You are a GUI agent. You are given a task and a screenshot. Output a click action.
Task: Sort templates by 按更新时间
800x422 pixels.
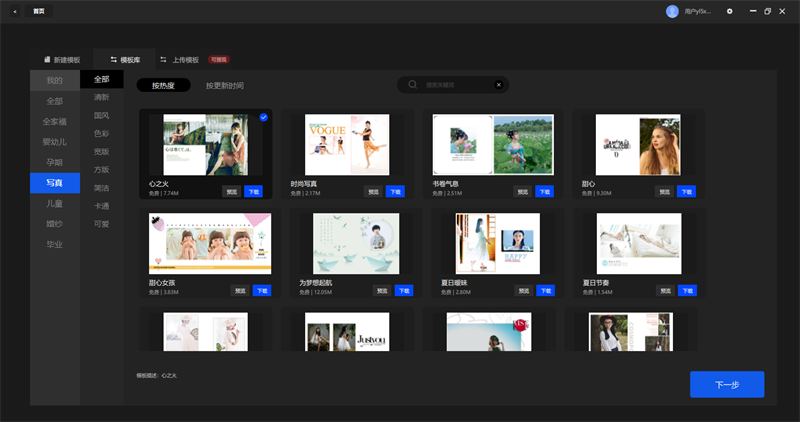pos(224,85)
